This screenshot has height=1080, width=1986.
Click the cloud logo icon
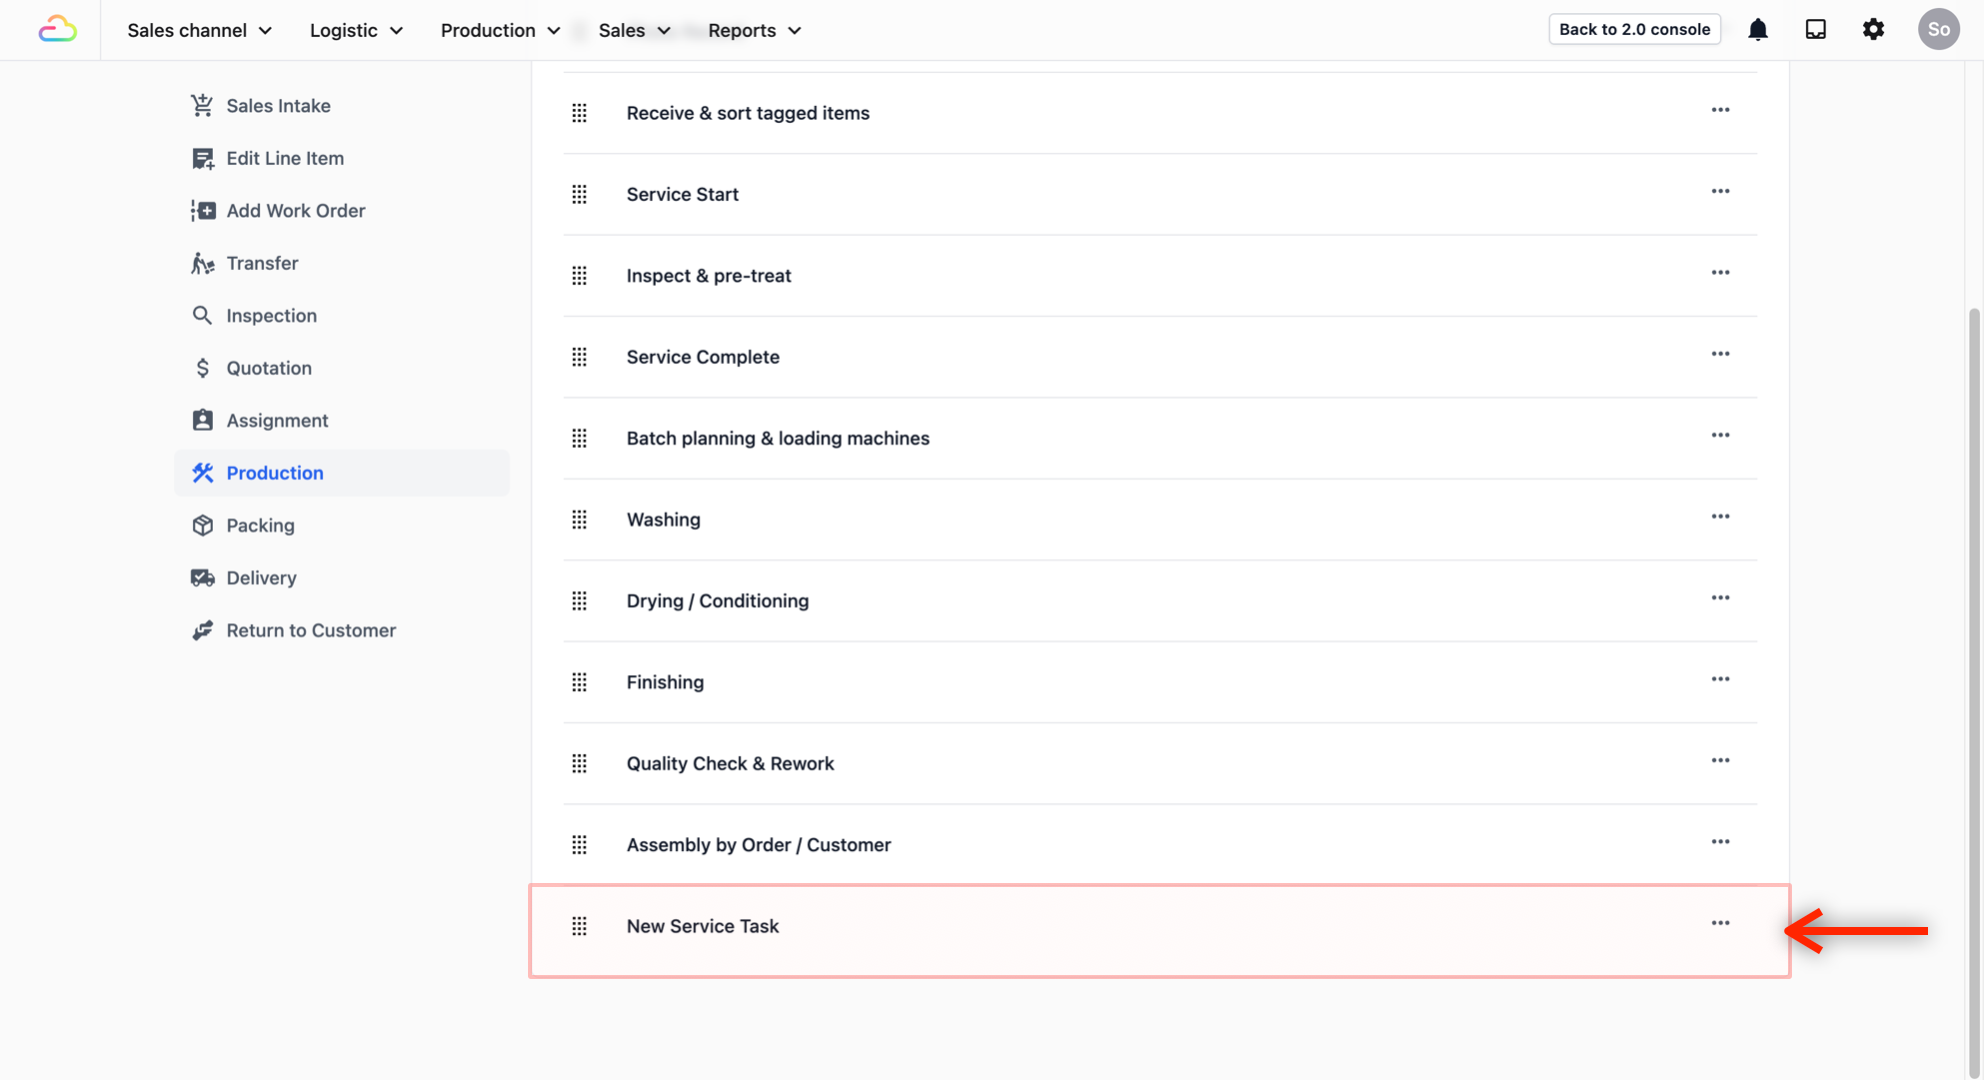point(57,30)
